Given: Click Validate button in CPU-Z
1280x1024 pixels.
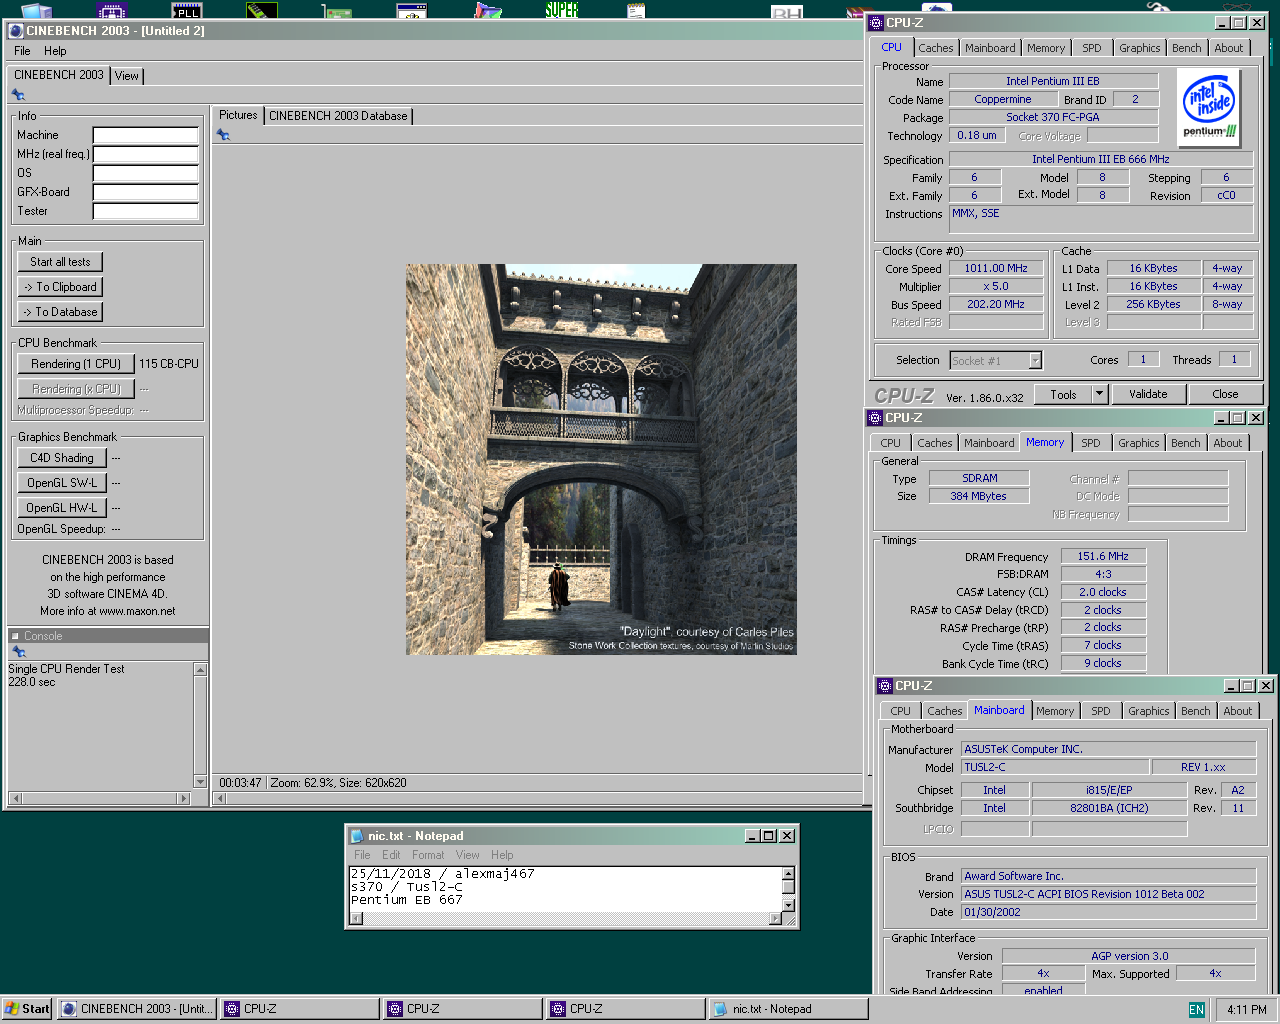Looking at the screenshot, I should point(1148,394).
